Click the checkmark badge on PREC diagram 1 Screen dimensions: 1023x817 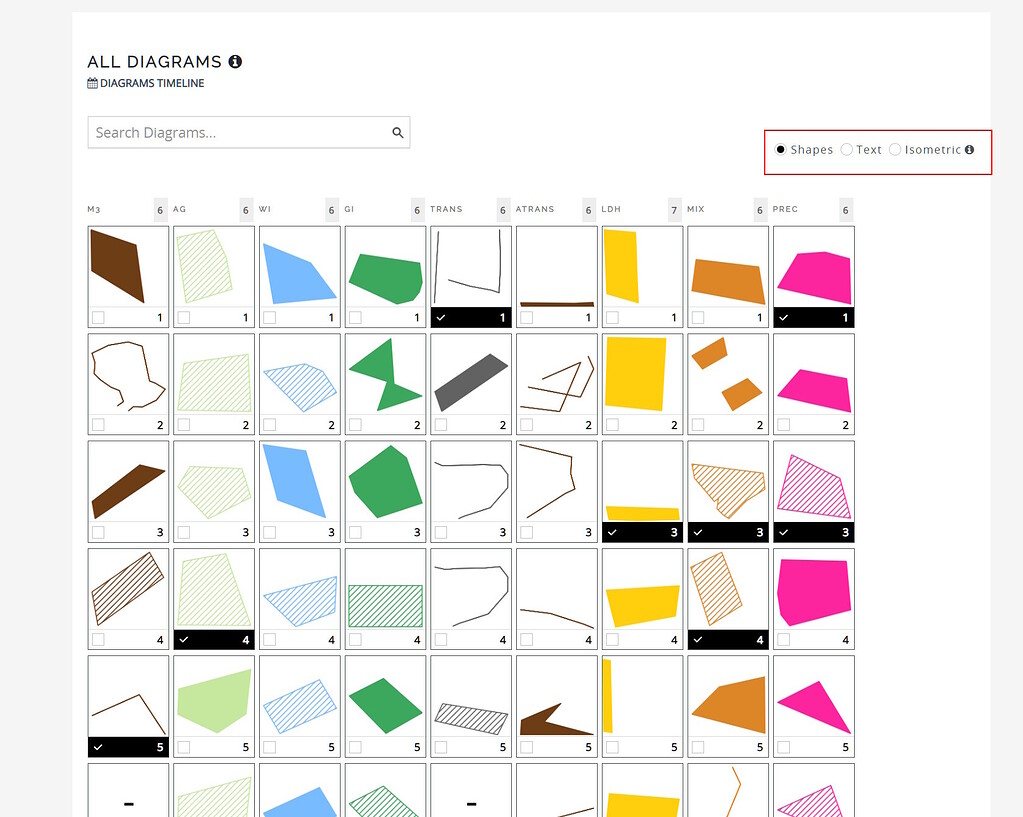click(x=784, y=317)
